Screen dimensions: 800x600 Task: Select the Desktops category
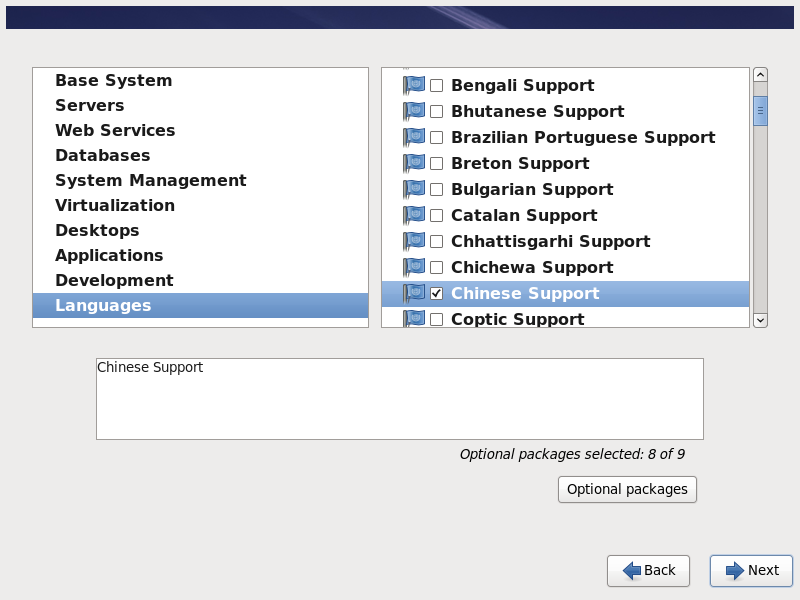coord(97,230)
